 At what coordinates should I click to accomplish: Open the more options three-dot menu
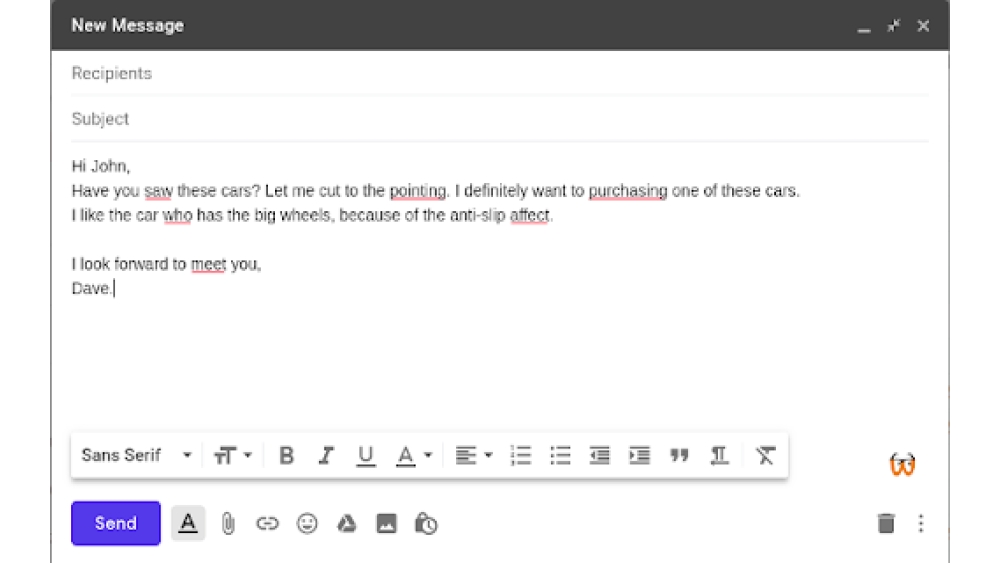click(x=921, y=523)
